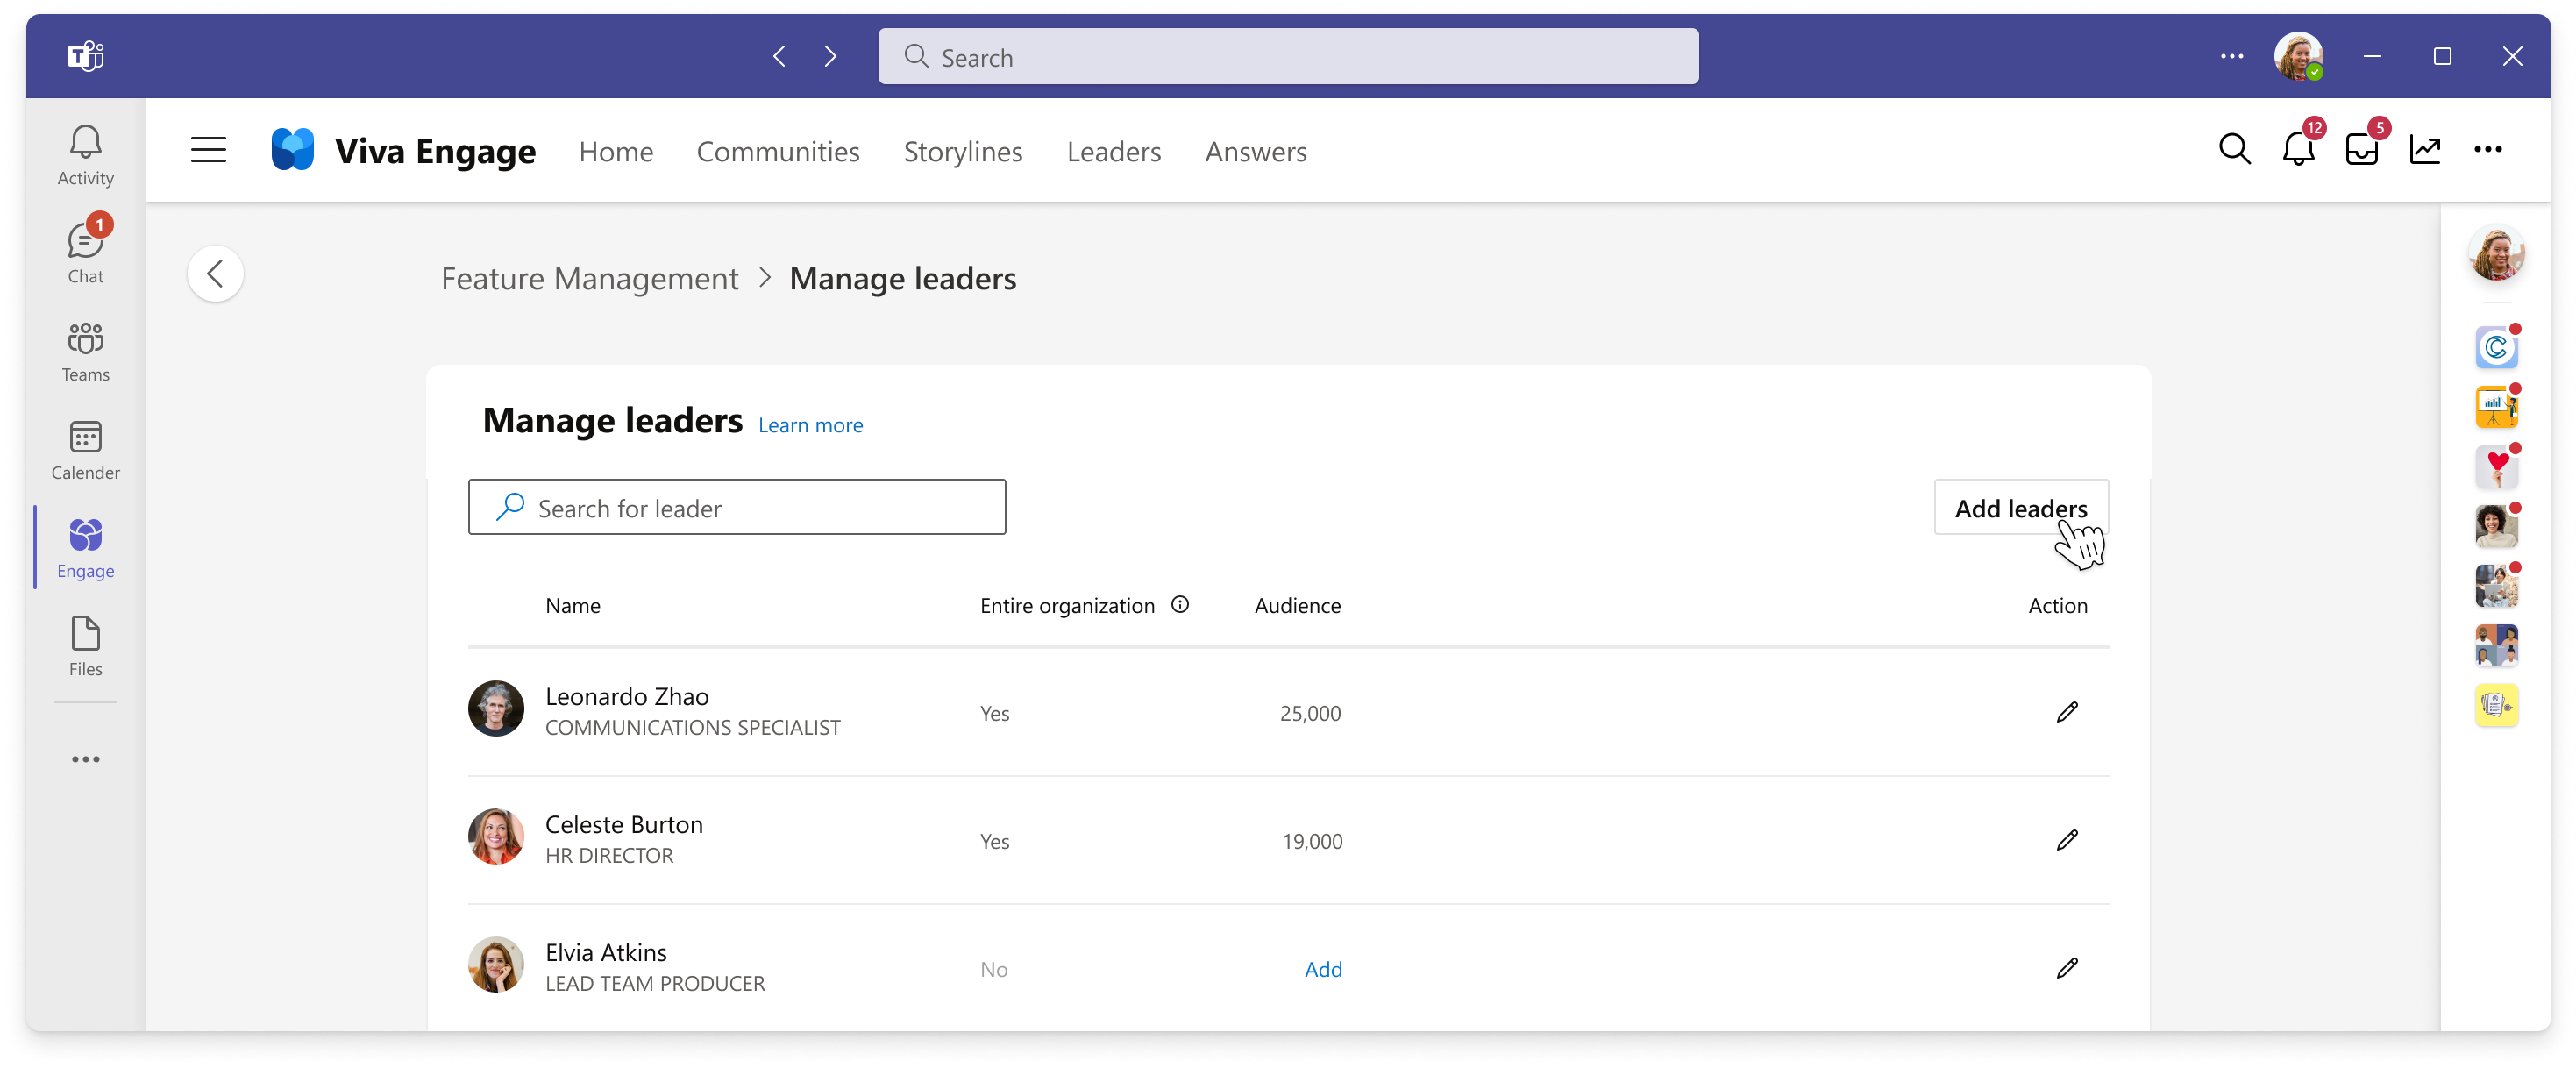Open the yellow notes app in right rail
This screenshot has width=2576, height=1068.
pyautogui.click(x=2496, y=705)
